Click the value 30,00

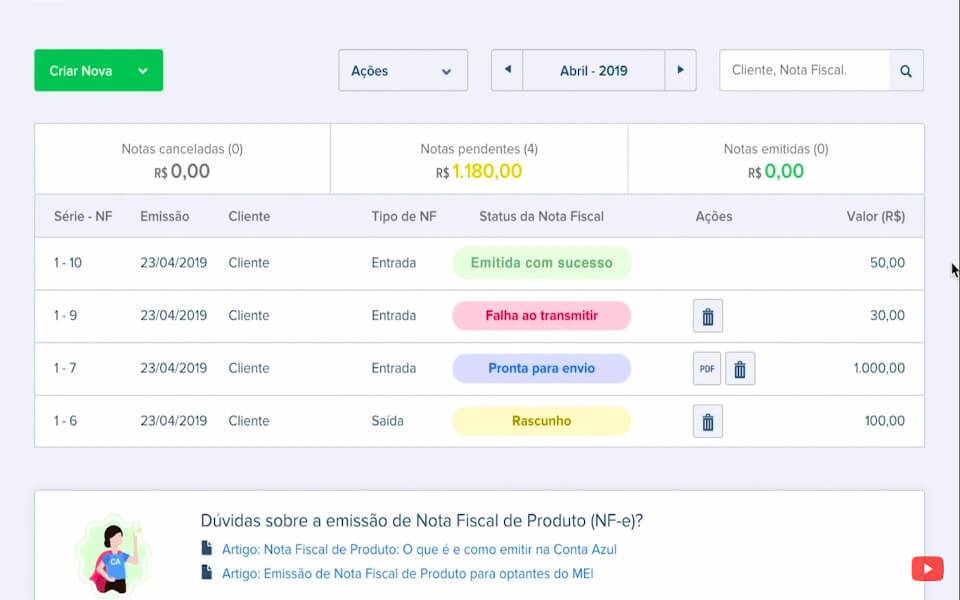pyautogui.click(x=887, y=315)
